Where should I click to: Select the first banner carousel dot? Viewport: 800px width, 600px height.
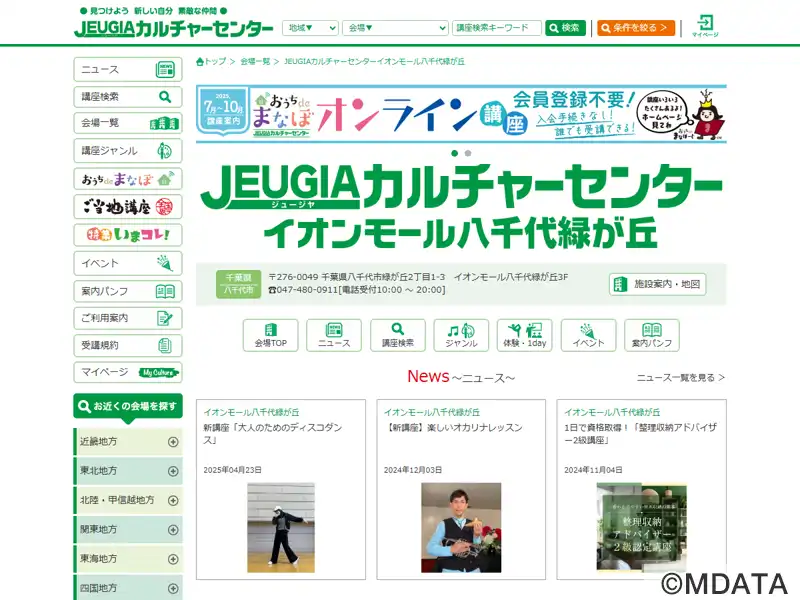point(455,153)
